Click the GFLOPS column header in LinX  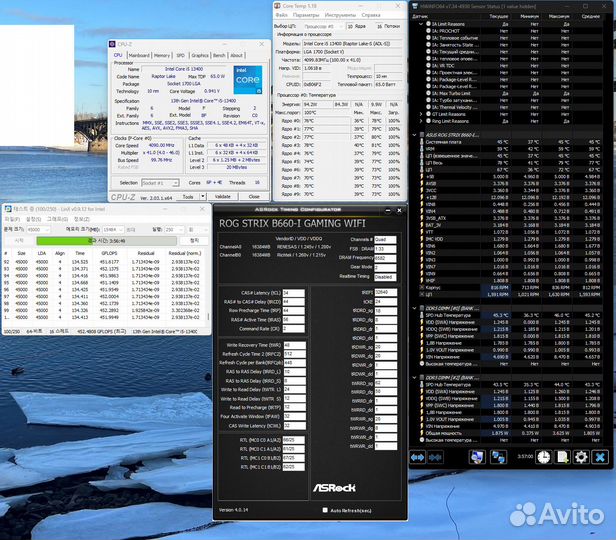point(109,253)
